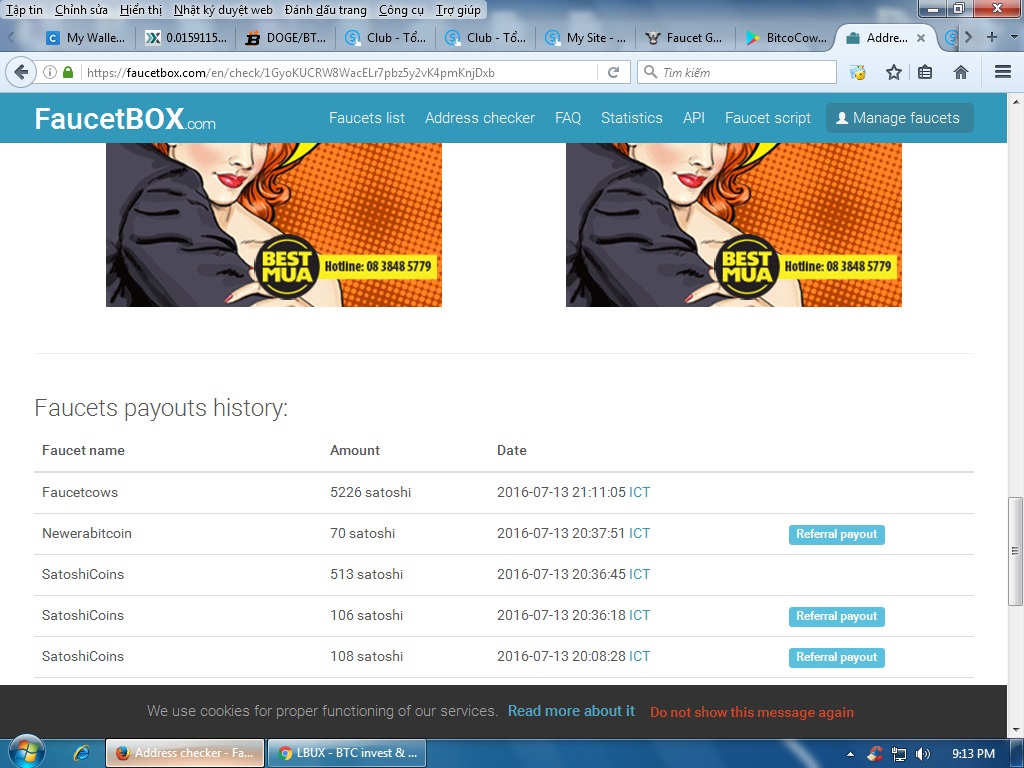Open the Đánh dấu trang menu
The image size is (1024, 768).
[x=325, y=10]
